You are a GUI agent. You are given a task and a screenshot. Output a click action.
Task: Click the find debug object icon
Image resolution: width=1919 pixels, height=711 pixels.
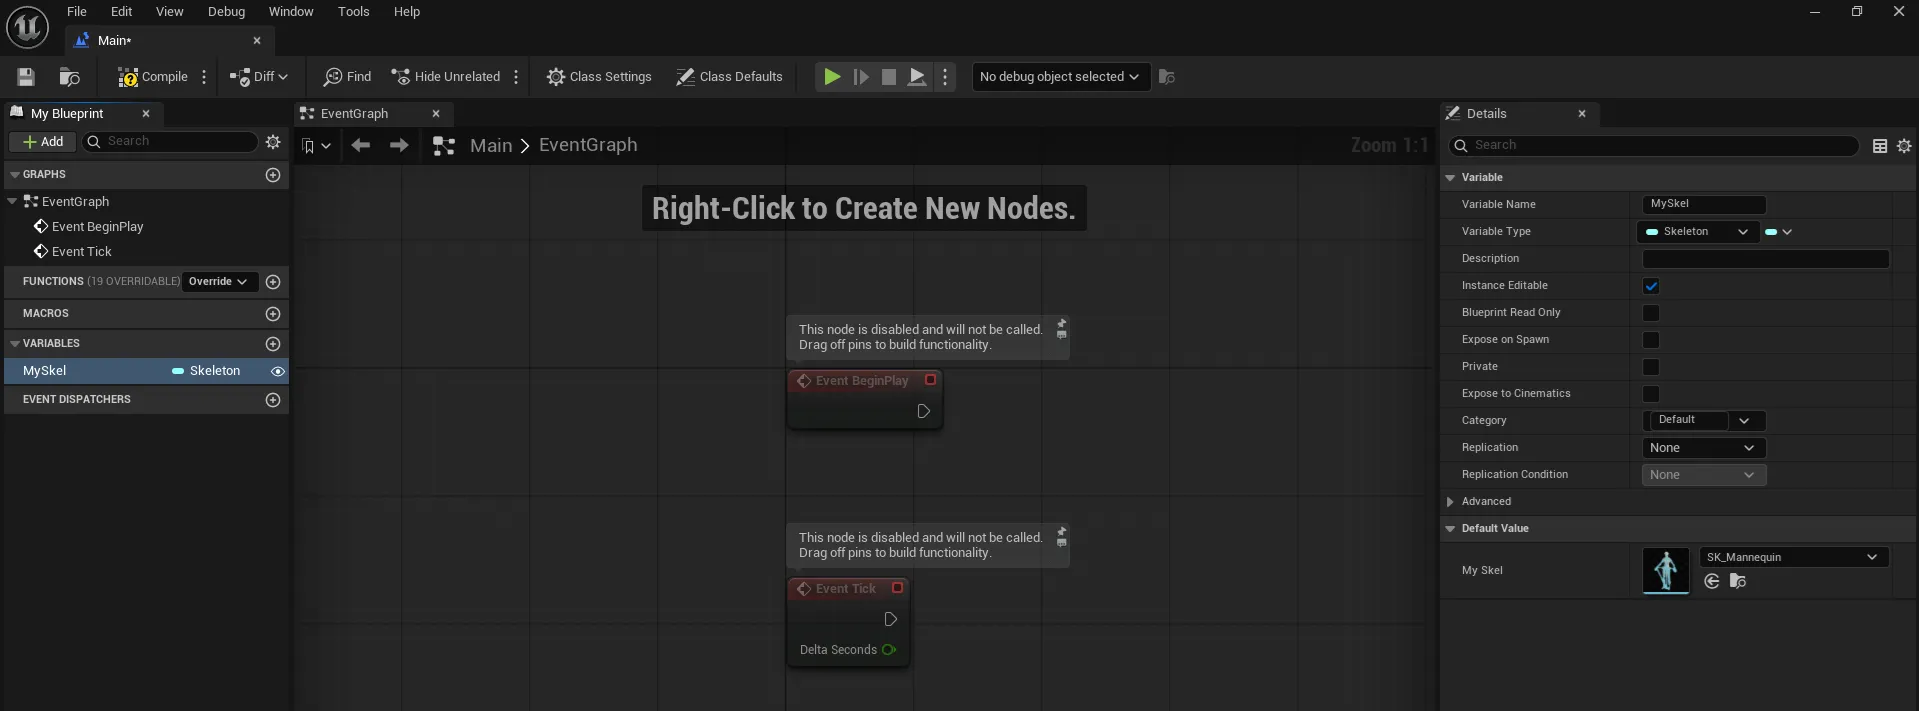coord(1166,77)
